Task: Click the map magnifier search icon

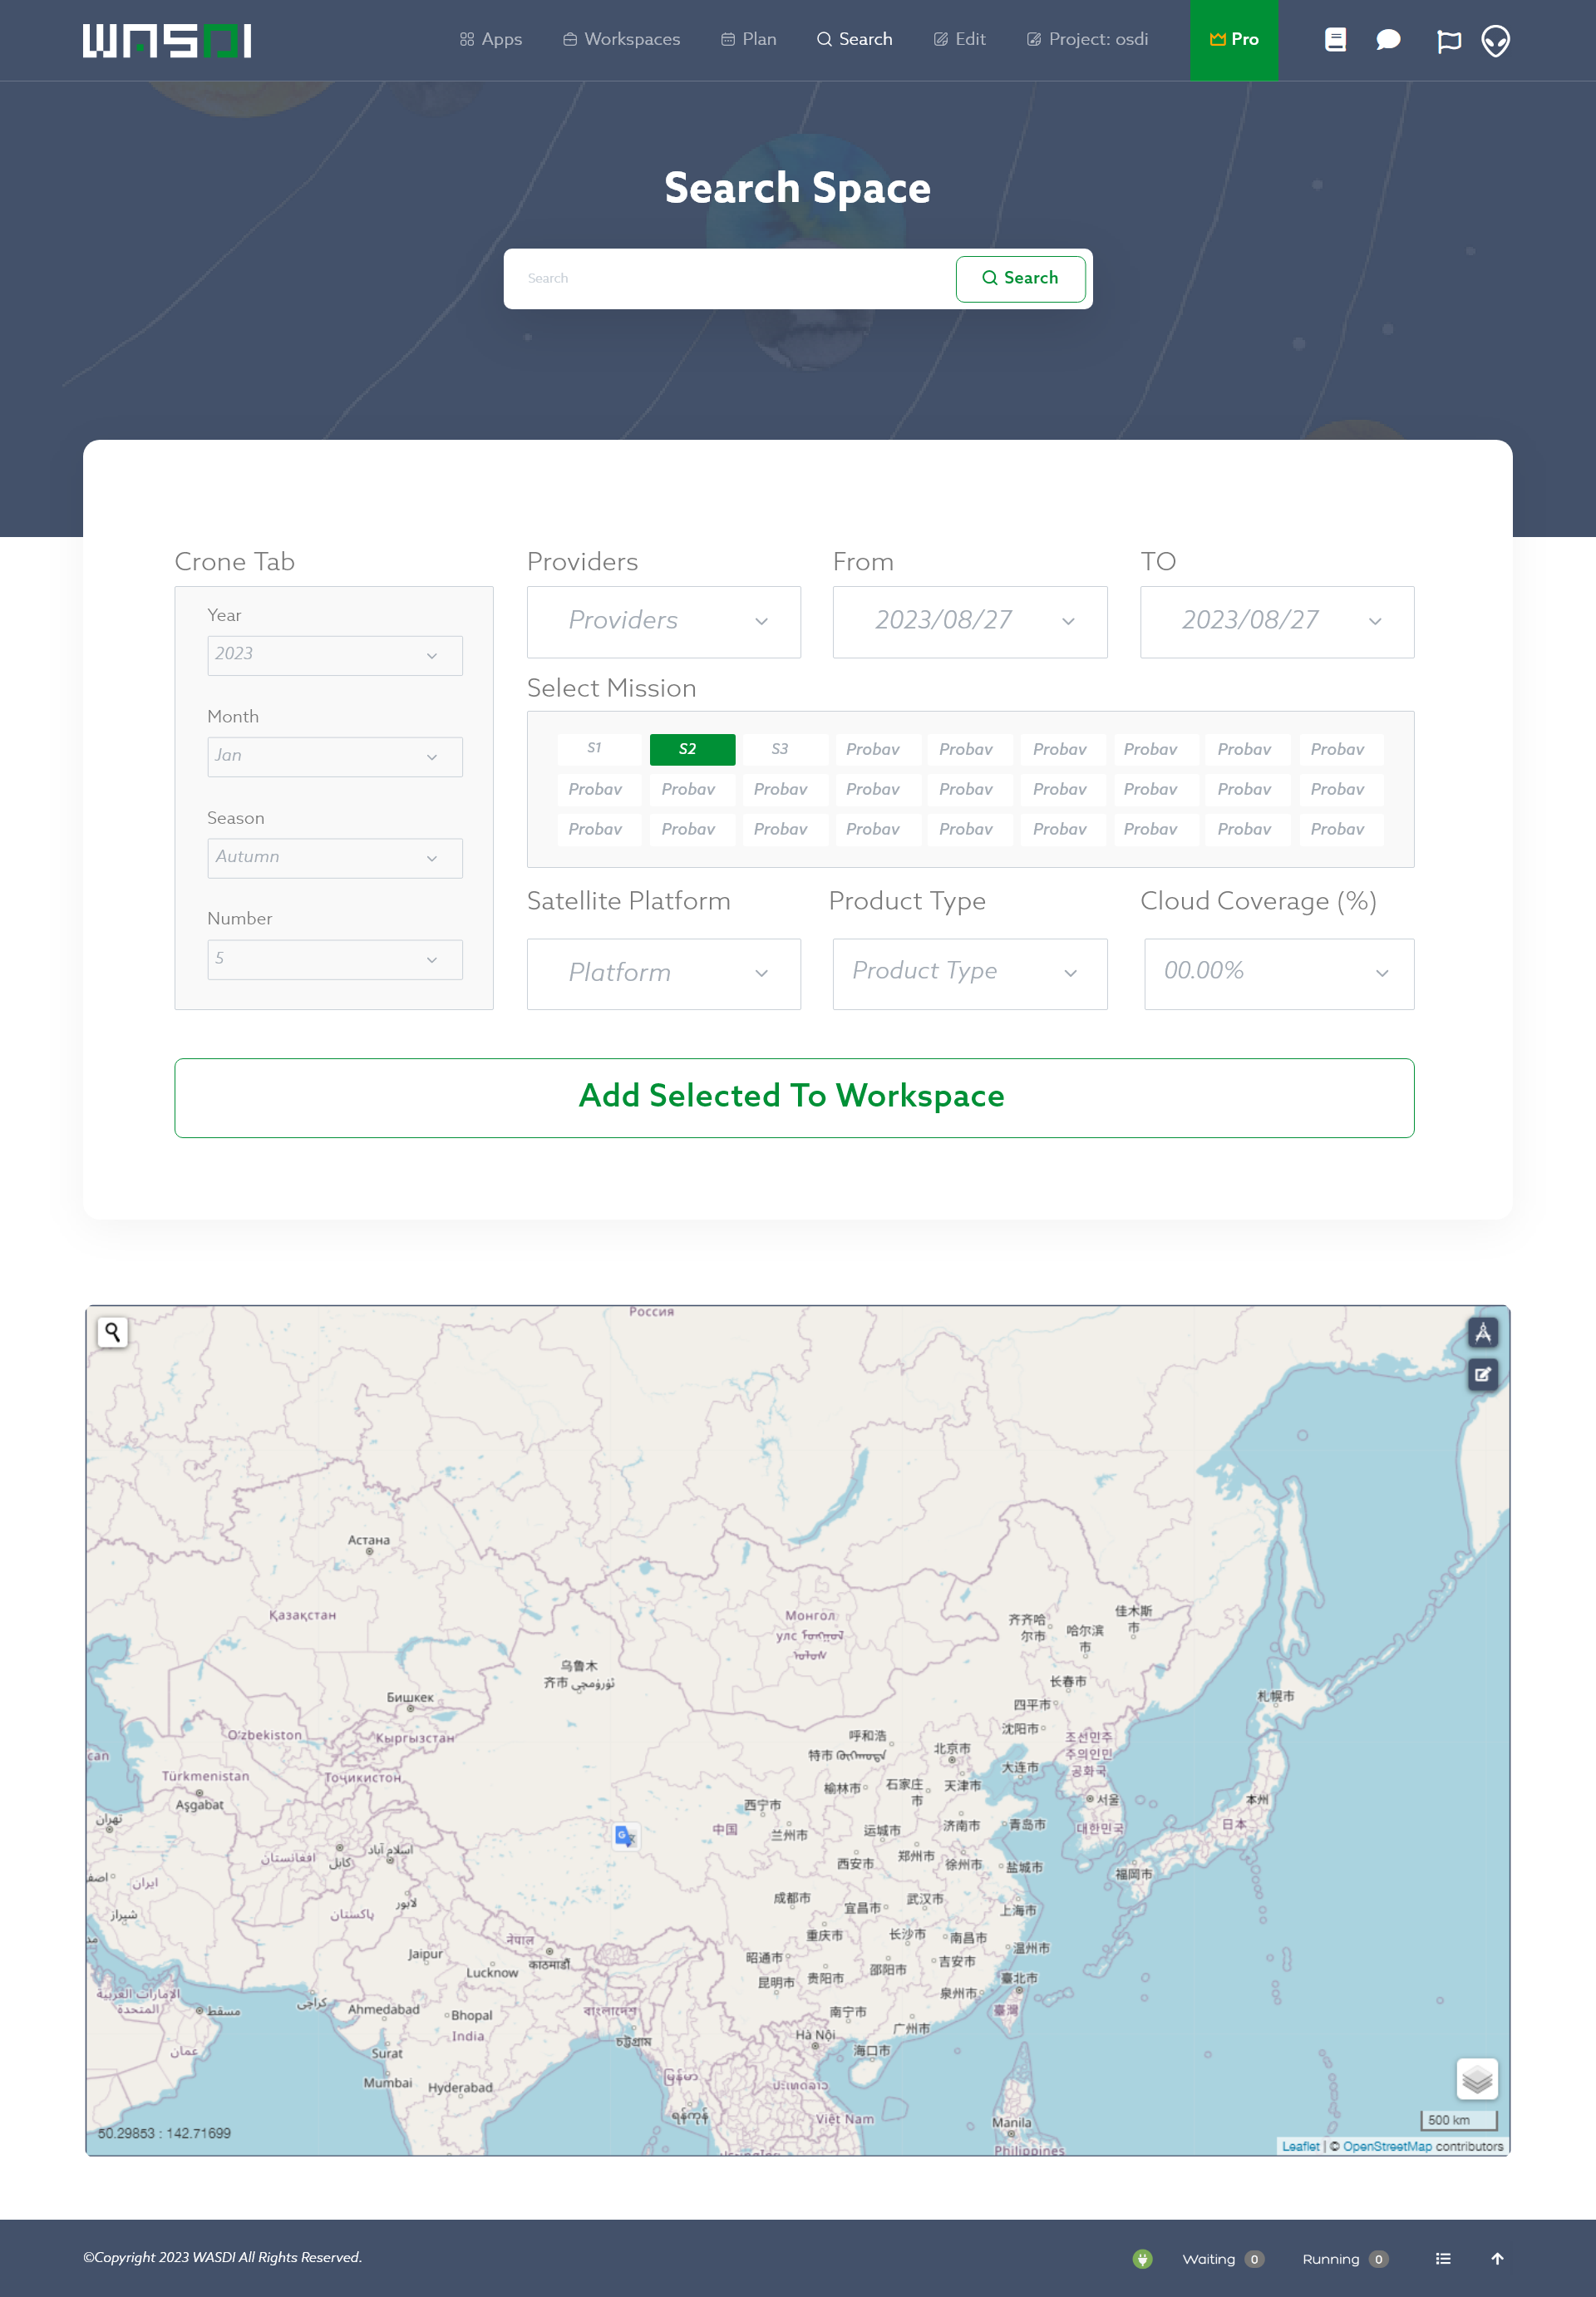Action: [x=113, y=1332]
